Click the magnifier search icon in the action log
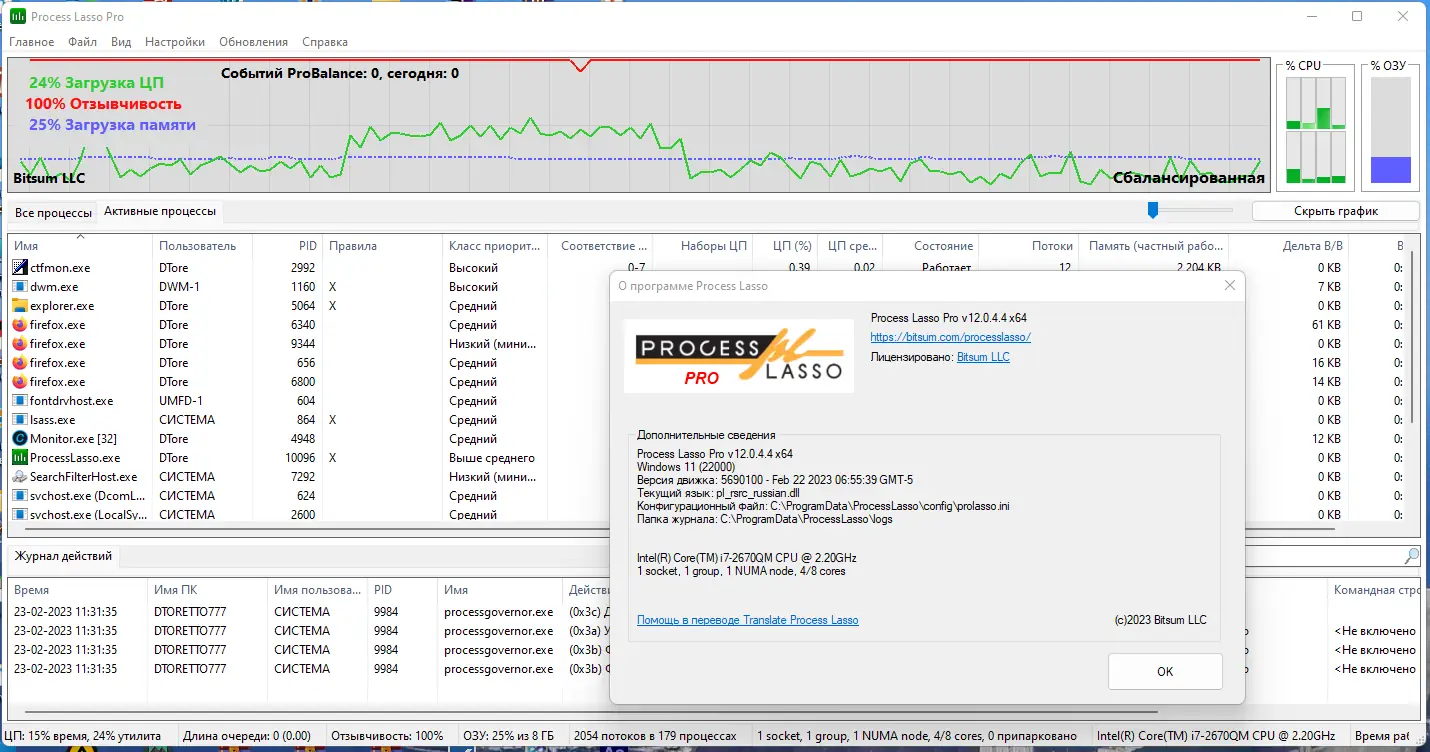This screenshot has width=1430, height=752. tap(1412, 556)
